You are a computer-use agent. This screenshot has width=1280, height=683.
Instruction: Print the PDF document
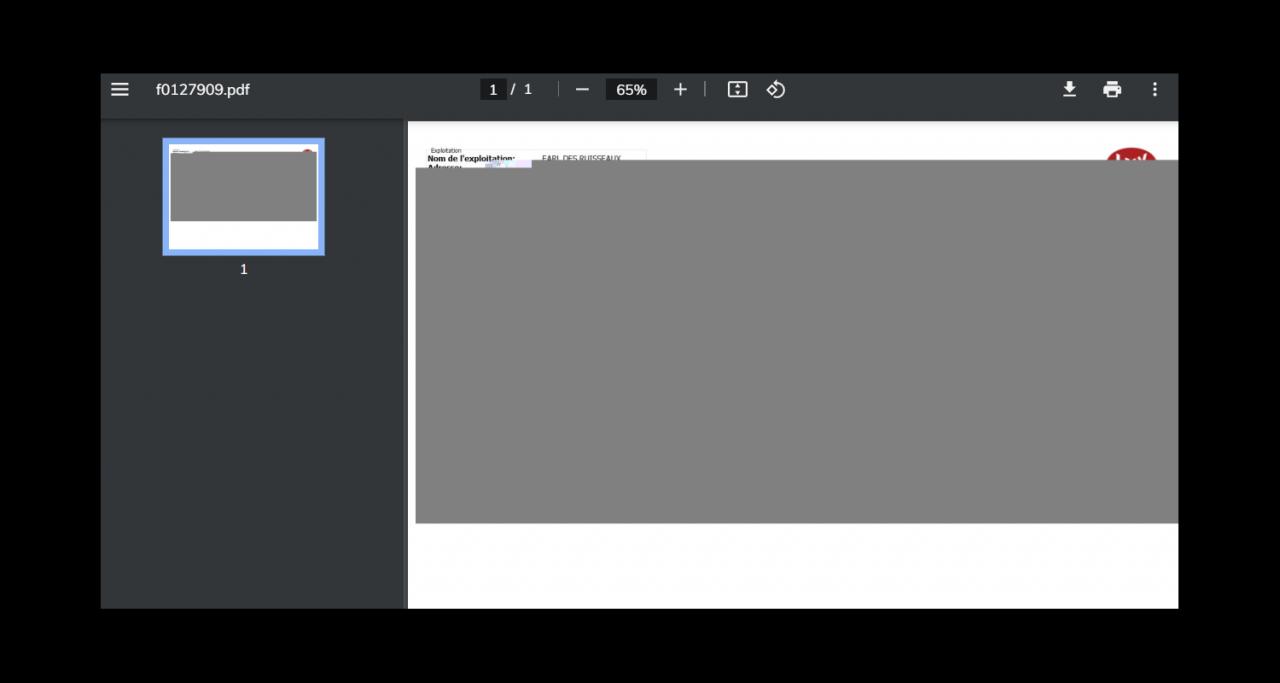point(1112,89)
